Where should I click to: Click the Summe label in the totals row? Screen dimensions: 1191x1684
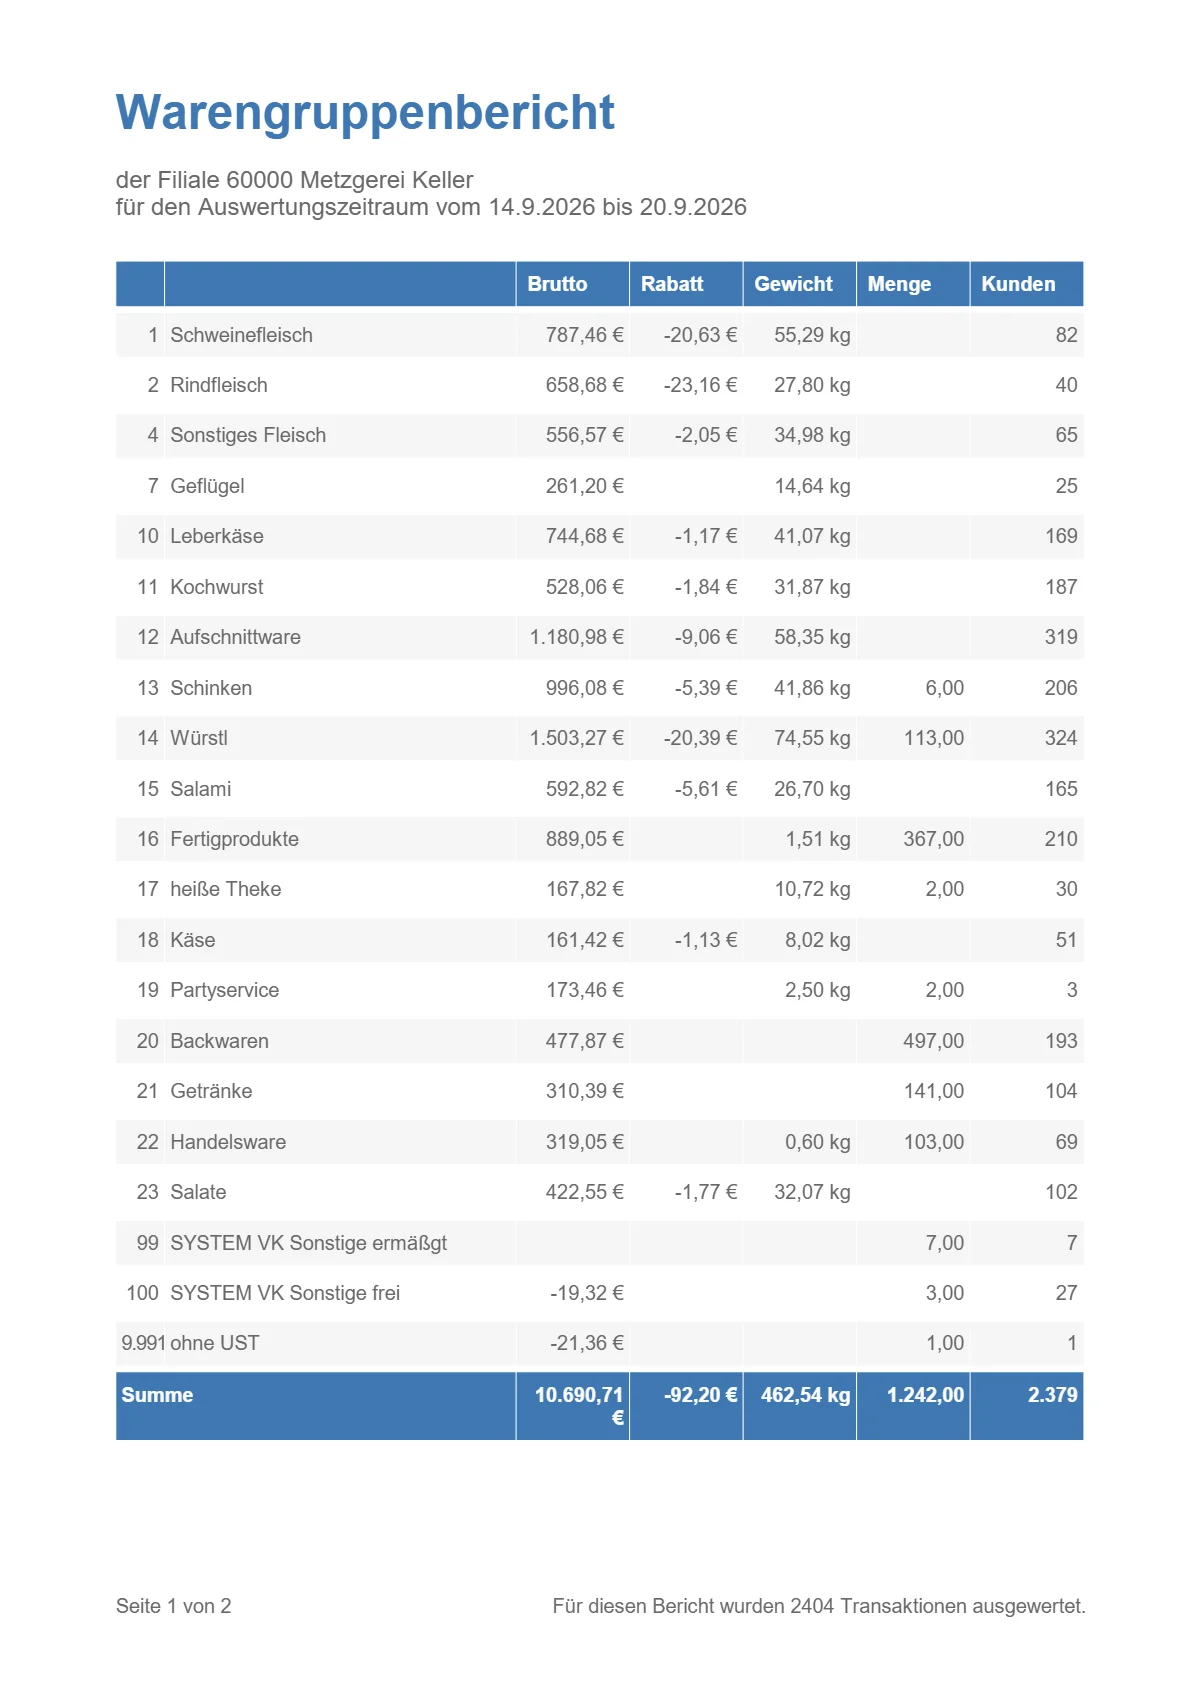pos(157,1395)
